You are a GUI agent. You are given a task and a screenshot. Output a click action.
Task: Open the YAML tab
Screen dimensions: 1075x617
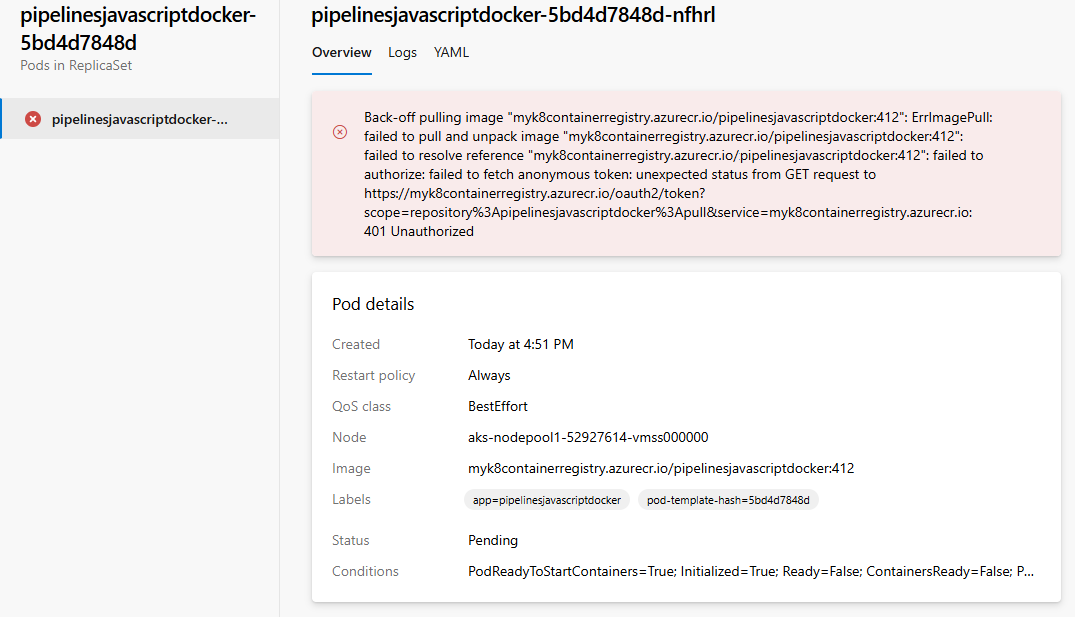click(x=451, y=52)
